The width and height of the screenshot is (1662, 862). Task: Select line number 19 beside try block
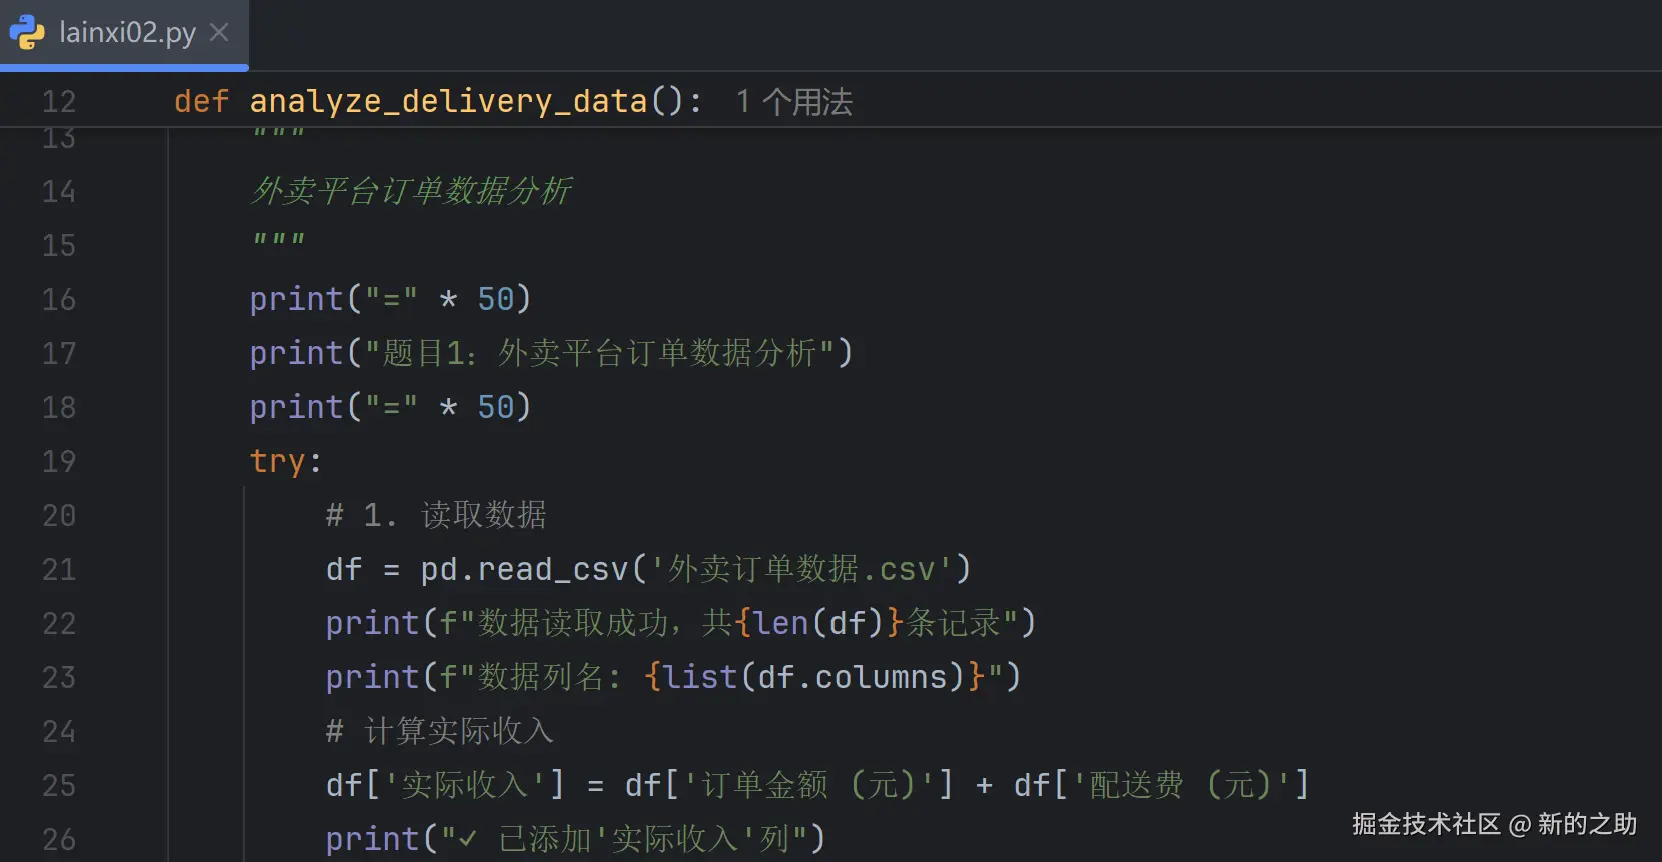pyautogui.click(x=59, y=461)
